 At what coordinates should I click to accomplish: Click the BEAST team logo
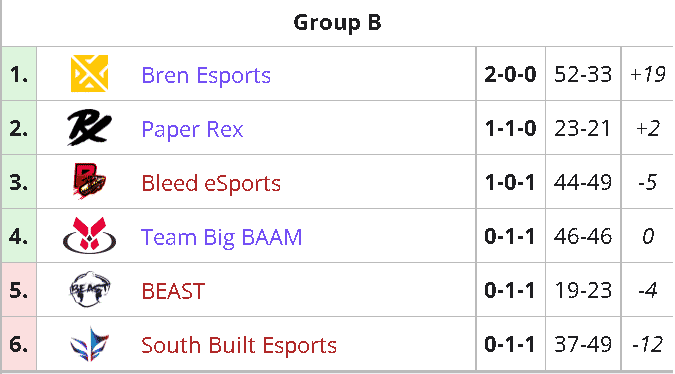[x=89, y=289]
